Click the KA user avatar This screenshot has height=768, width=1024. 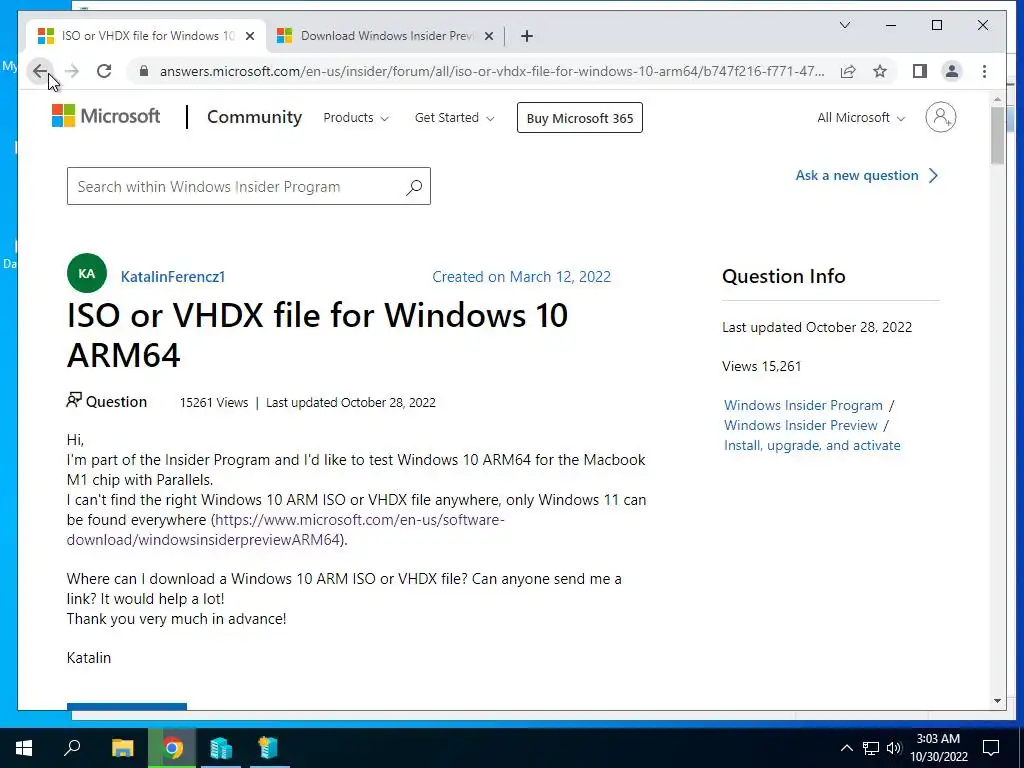point(87,273)
